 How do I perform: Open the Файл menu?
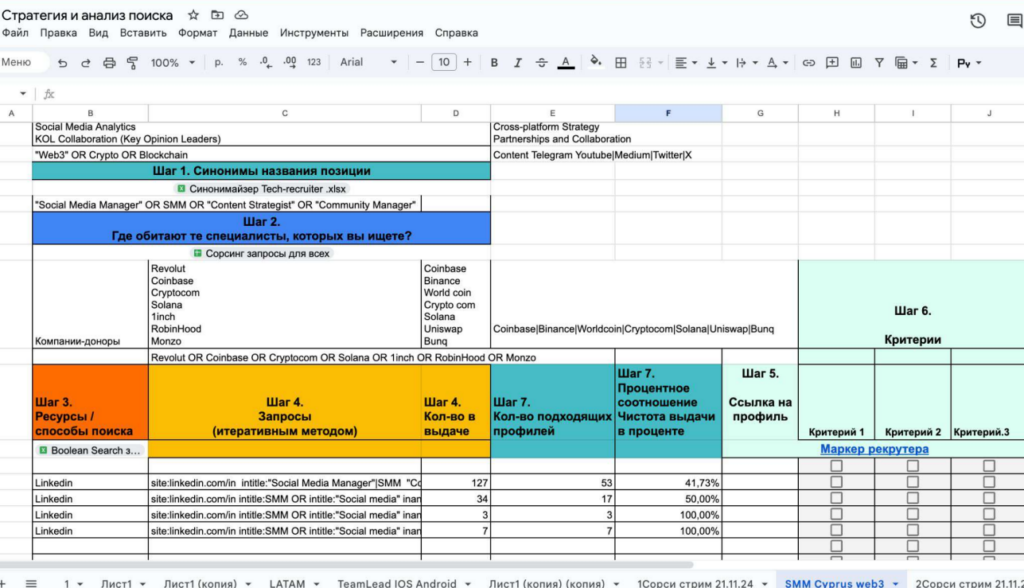tap(15, 33)
